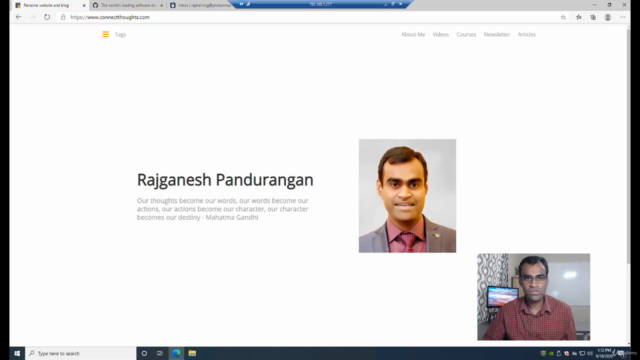640x360 pixels.
Task: Click the Mahatma Gandhi quote text
Action: coord(222,209)
